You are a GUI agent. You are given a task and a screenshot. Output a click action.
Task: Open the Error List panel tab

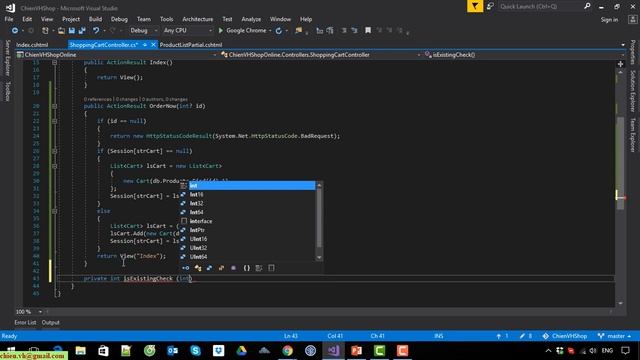point(25,322)
